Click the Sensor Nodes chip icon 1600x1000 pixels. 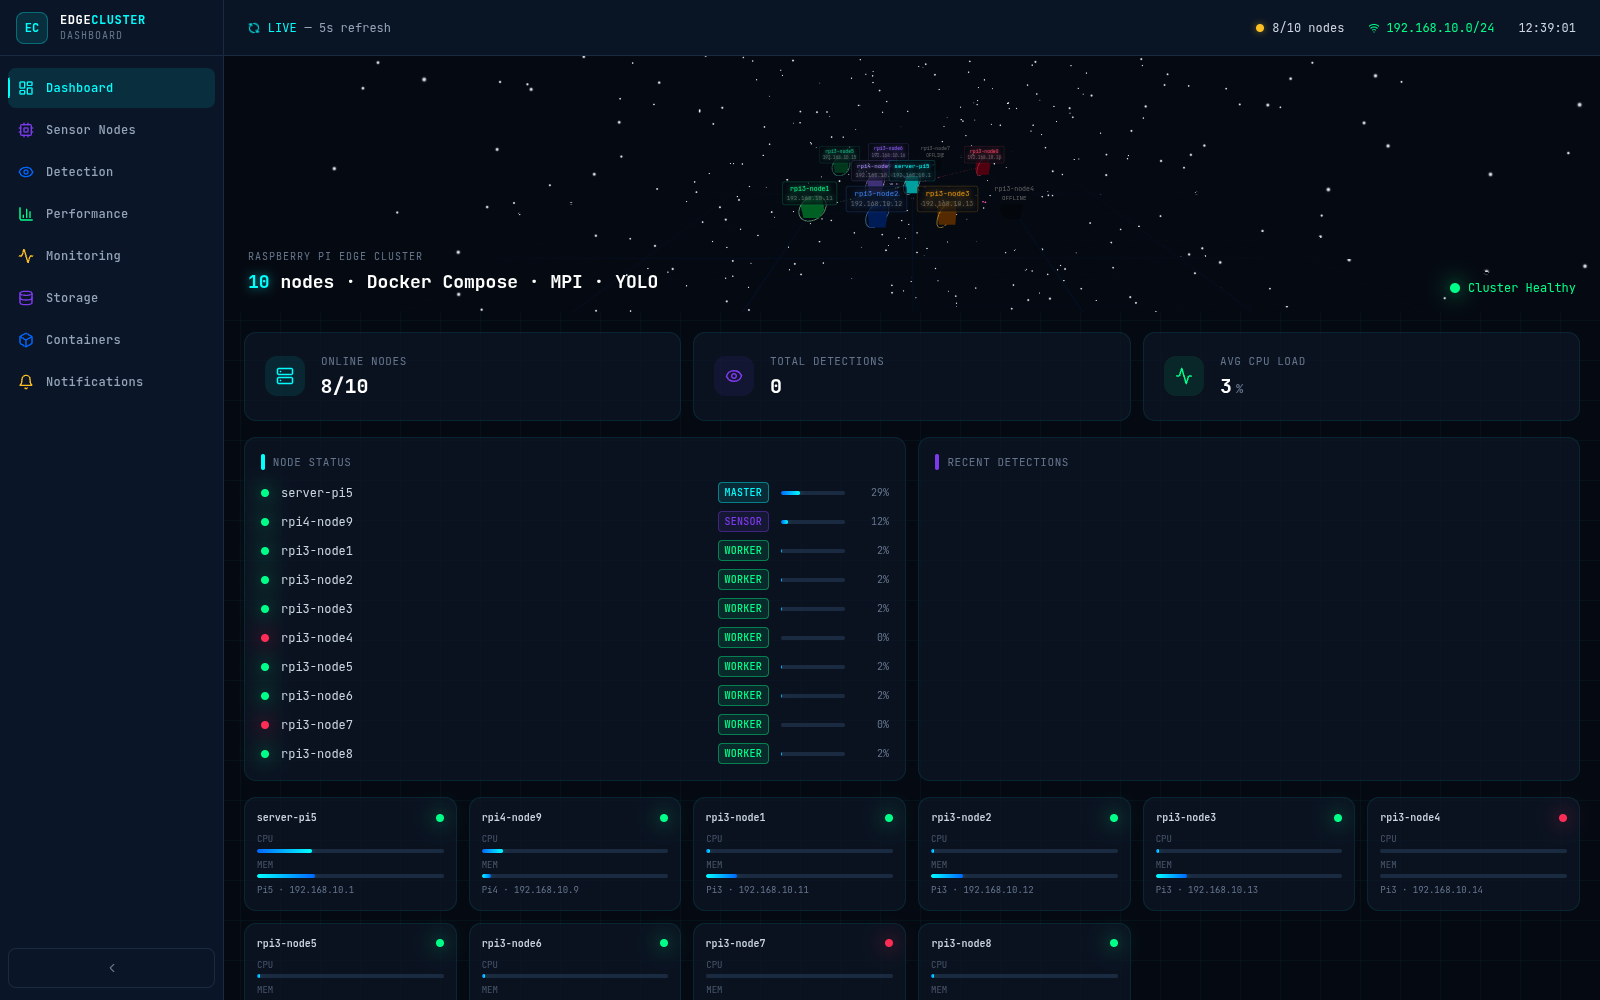coord(26,130)
